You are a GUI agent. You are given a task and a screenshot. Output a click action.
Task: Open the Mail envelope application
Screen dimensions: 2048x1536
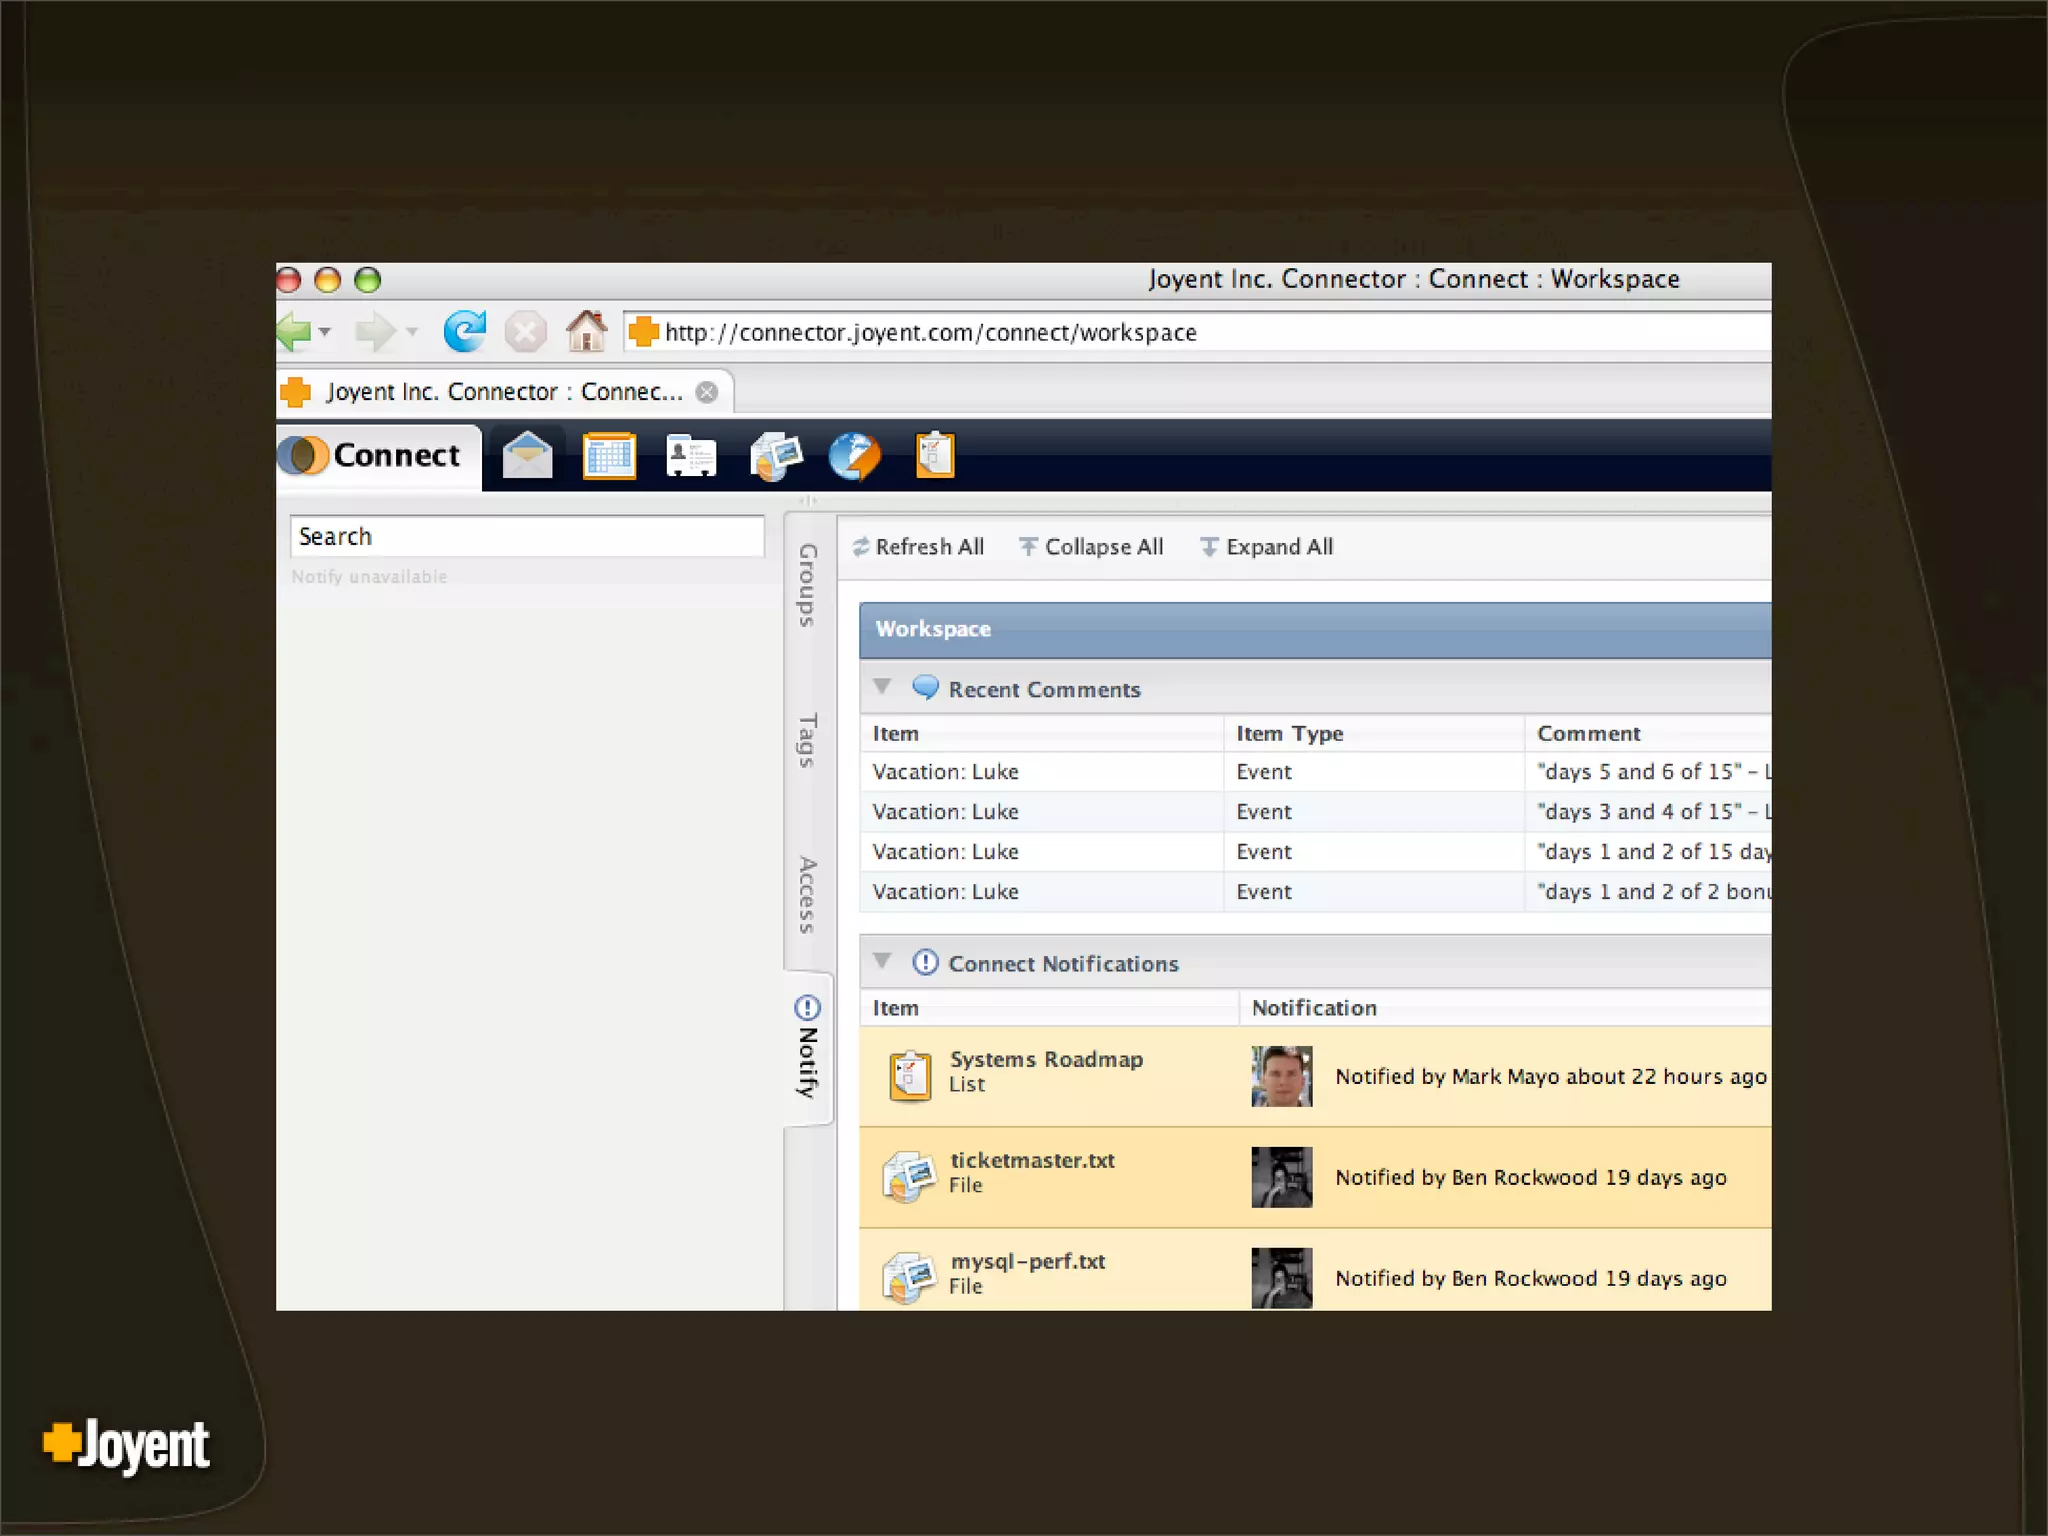pyautogui.click(x=527, y=456)
